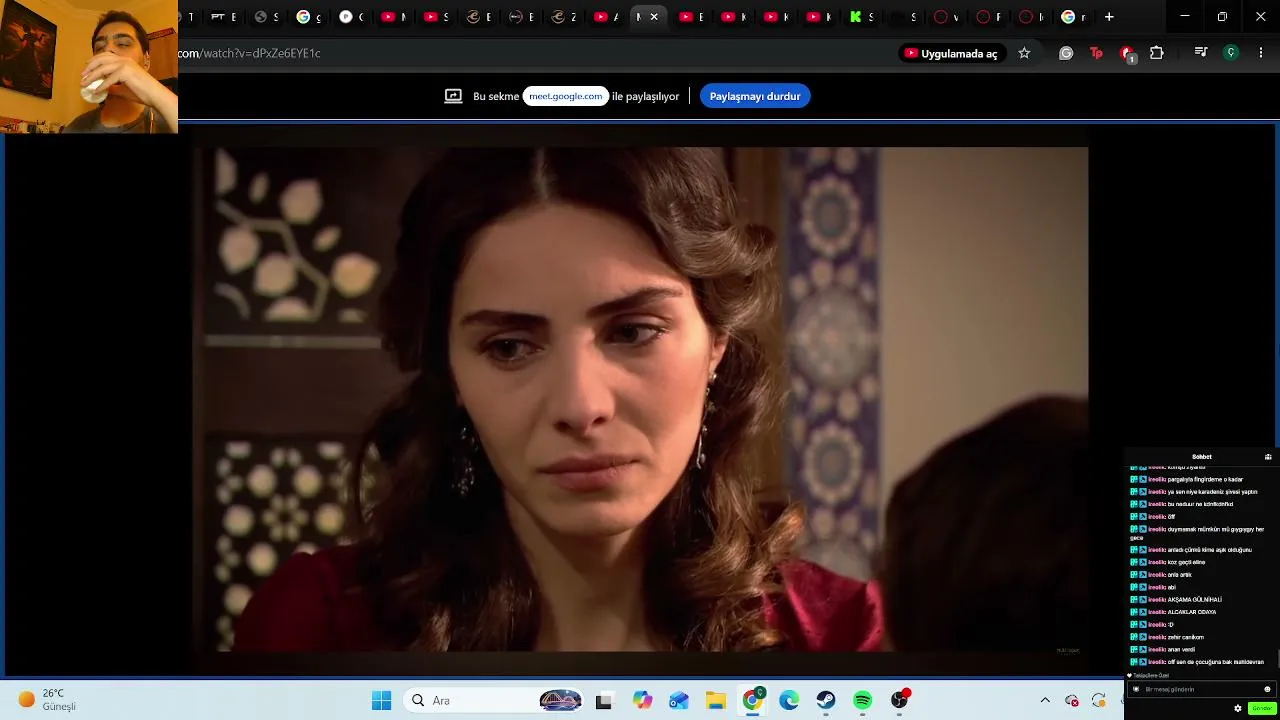Click the sync tray icon with orange dot
This screenshot has height=720, width=1280.
point(1099,701)
